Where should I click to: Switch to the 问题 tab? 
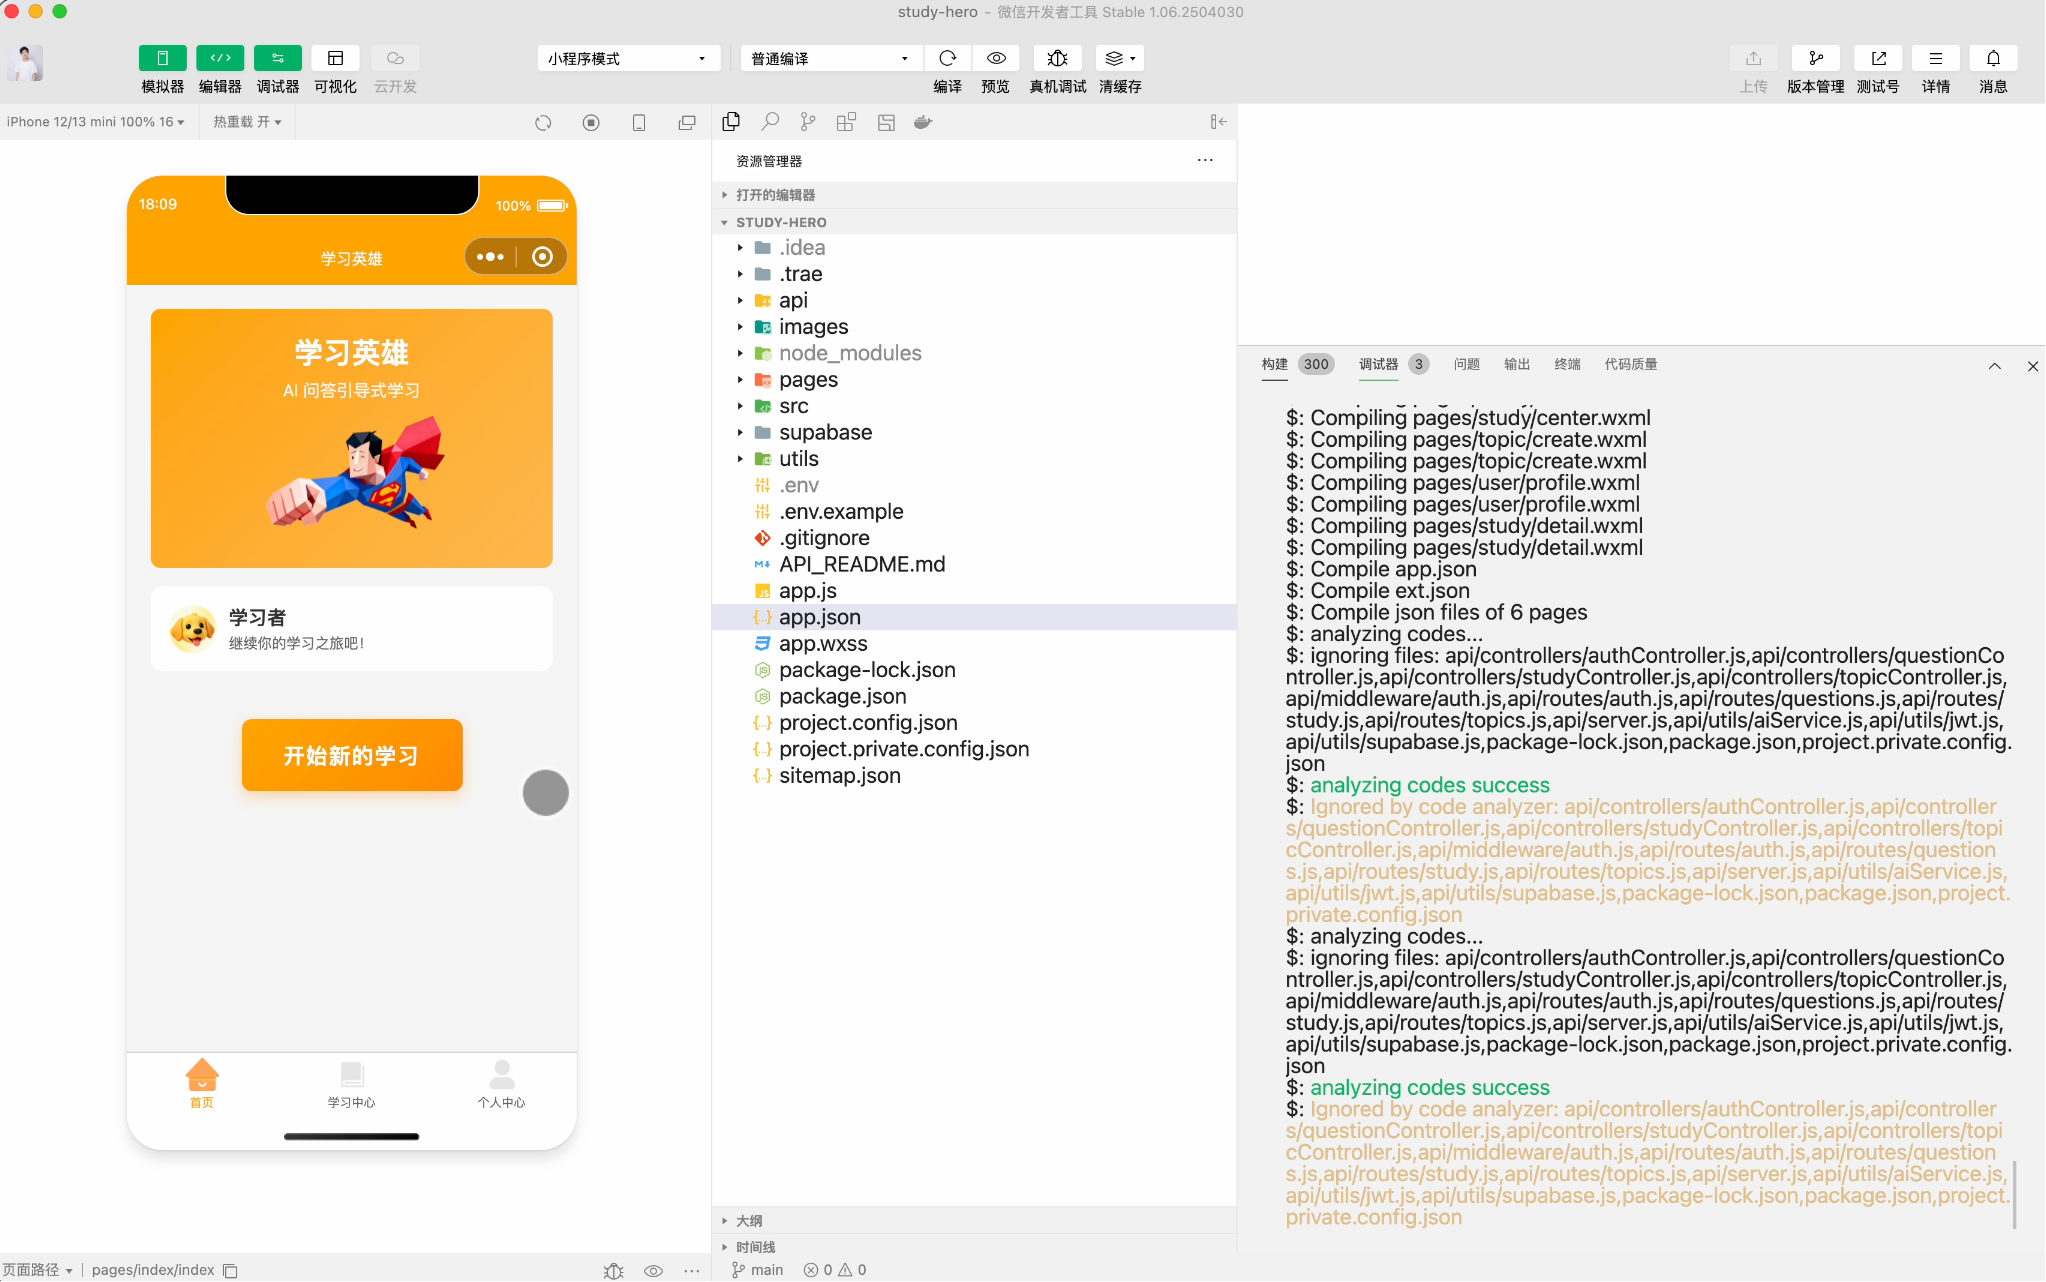click(x=1466, y=364)
